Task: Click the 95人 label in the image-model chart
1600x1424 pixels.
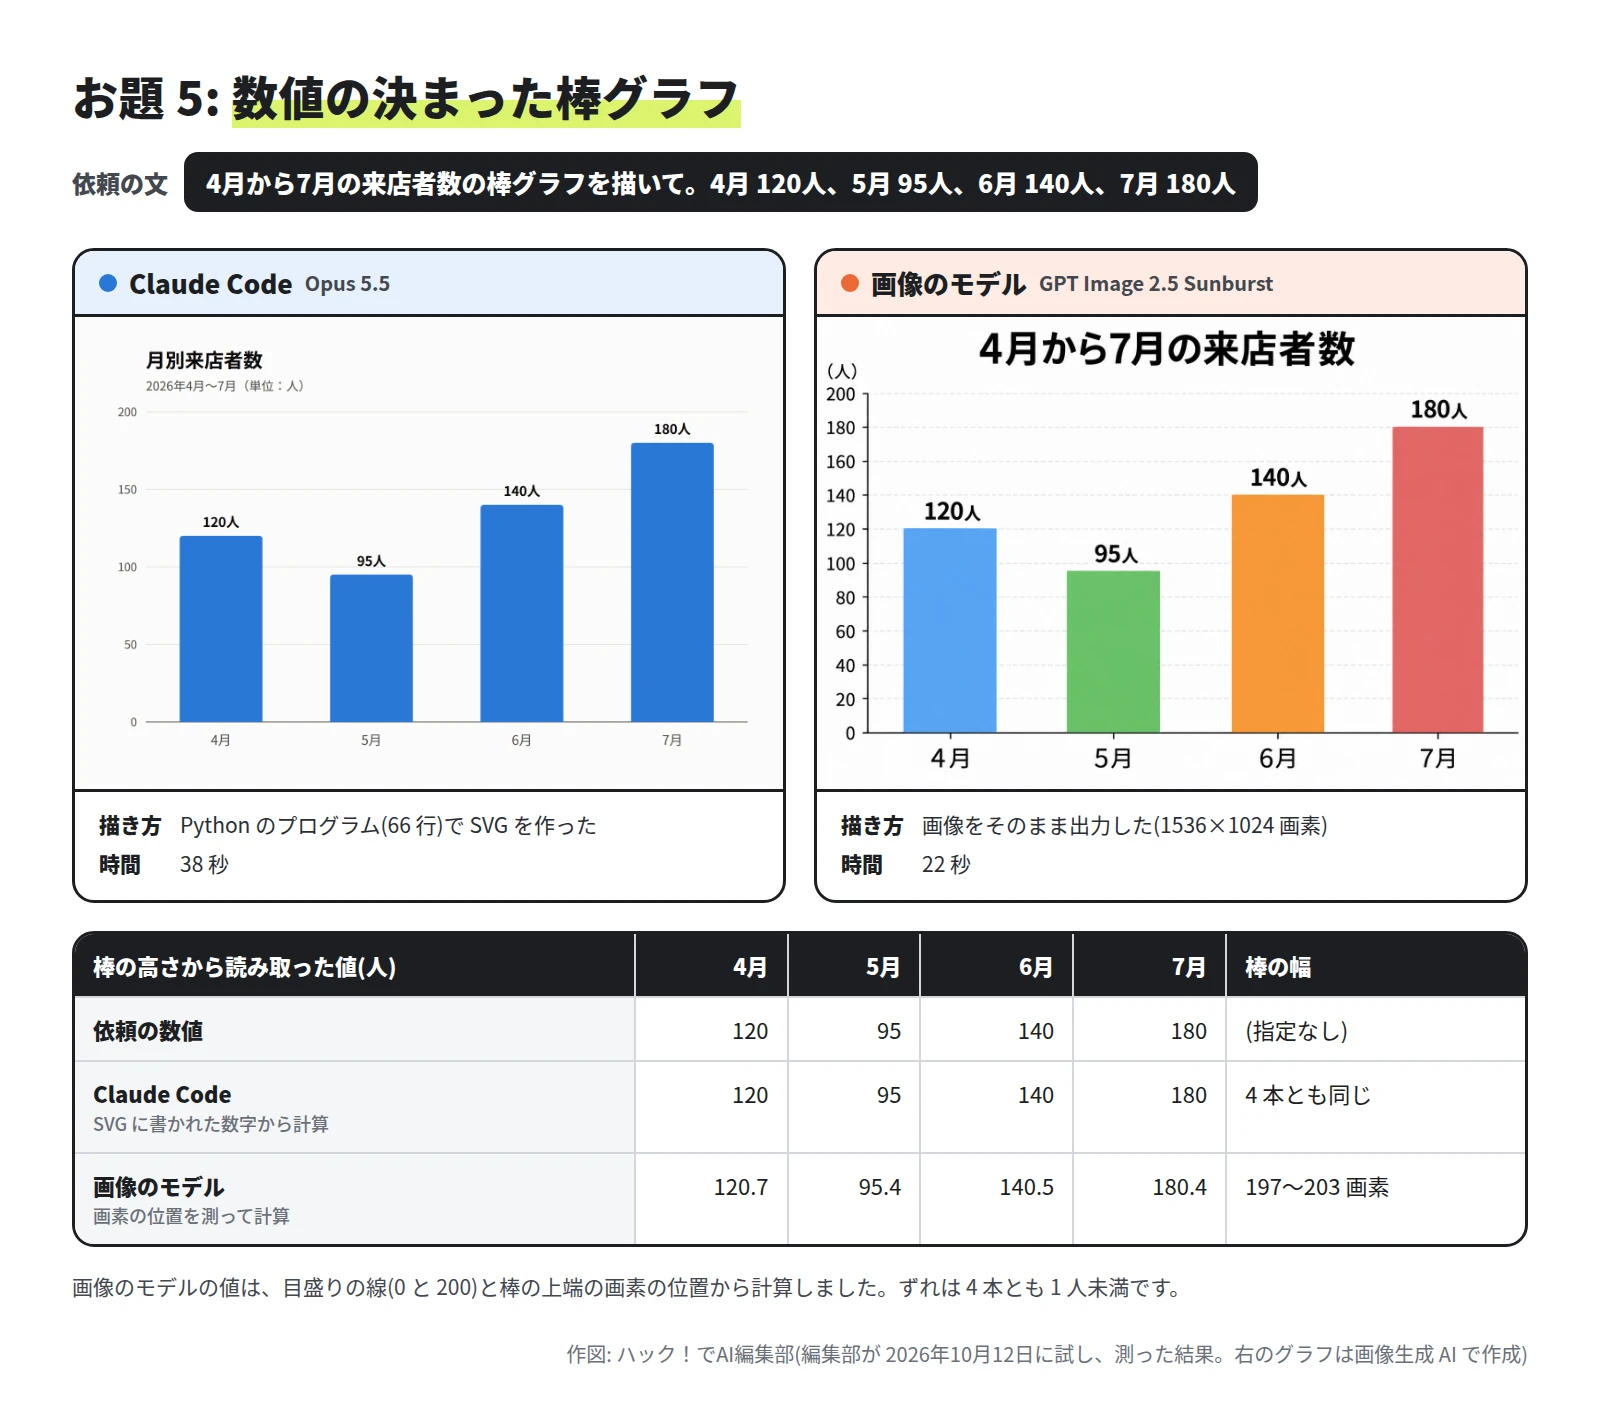Action: [1116, 554]
